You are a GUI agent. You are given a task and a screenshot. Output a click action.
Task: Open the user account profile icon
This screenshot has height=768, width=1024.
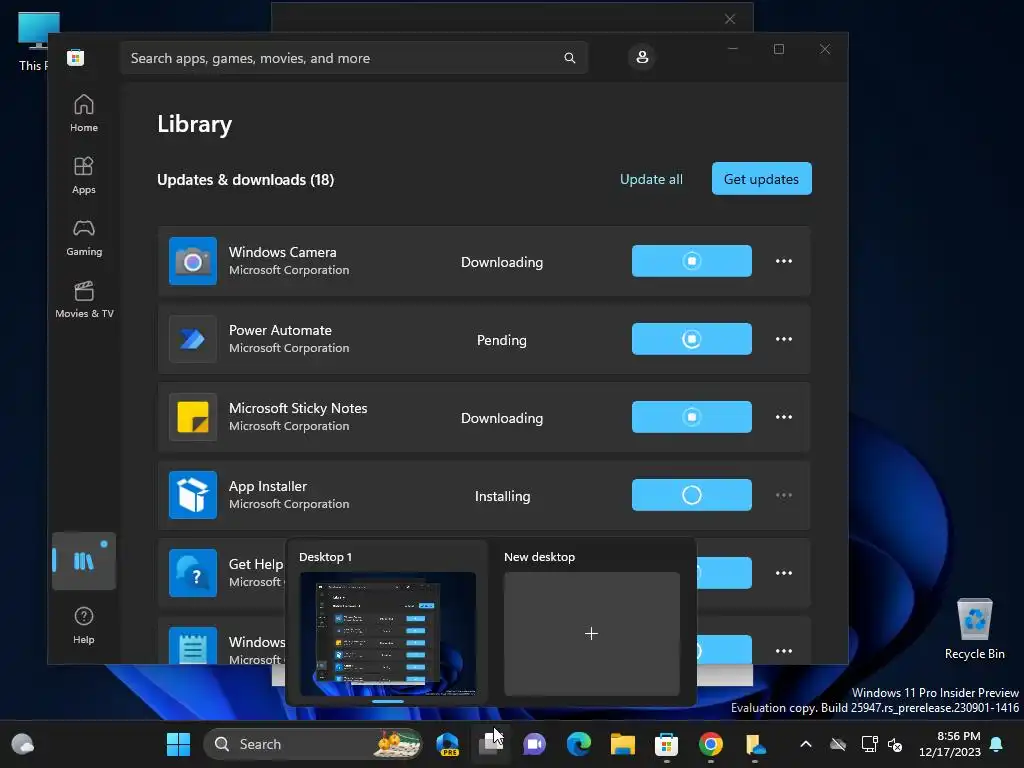click(x=642, y=57)
